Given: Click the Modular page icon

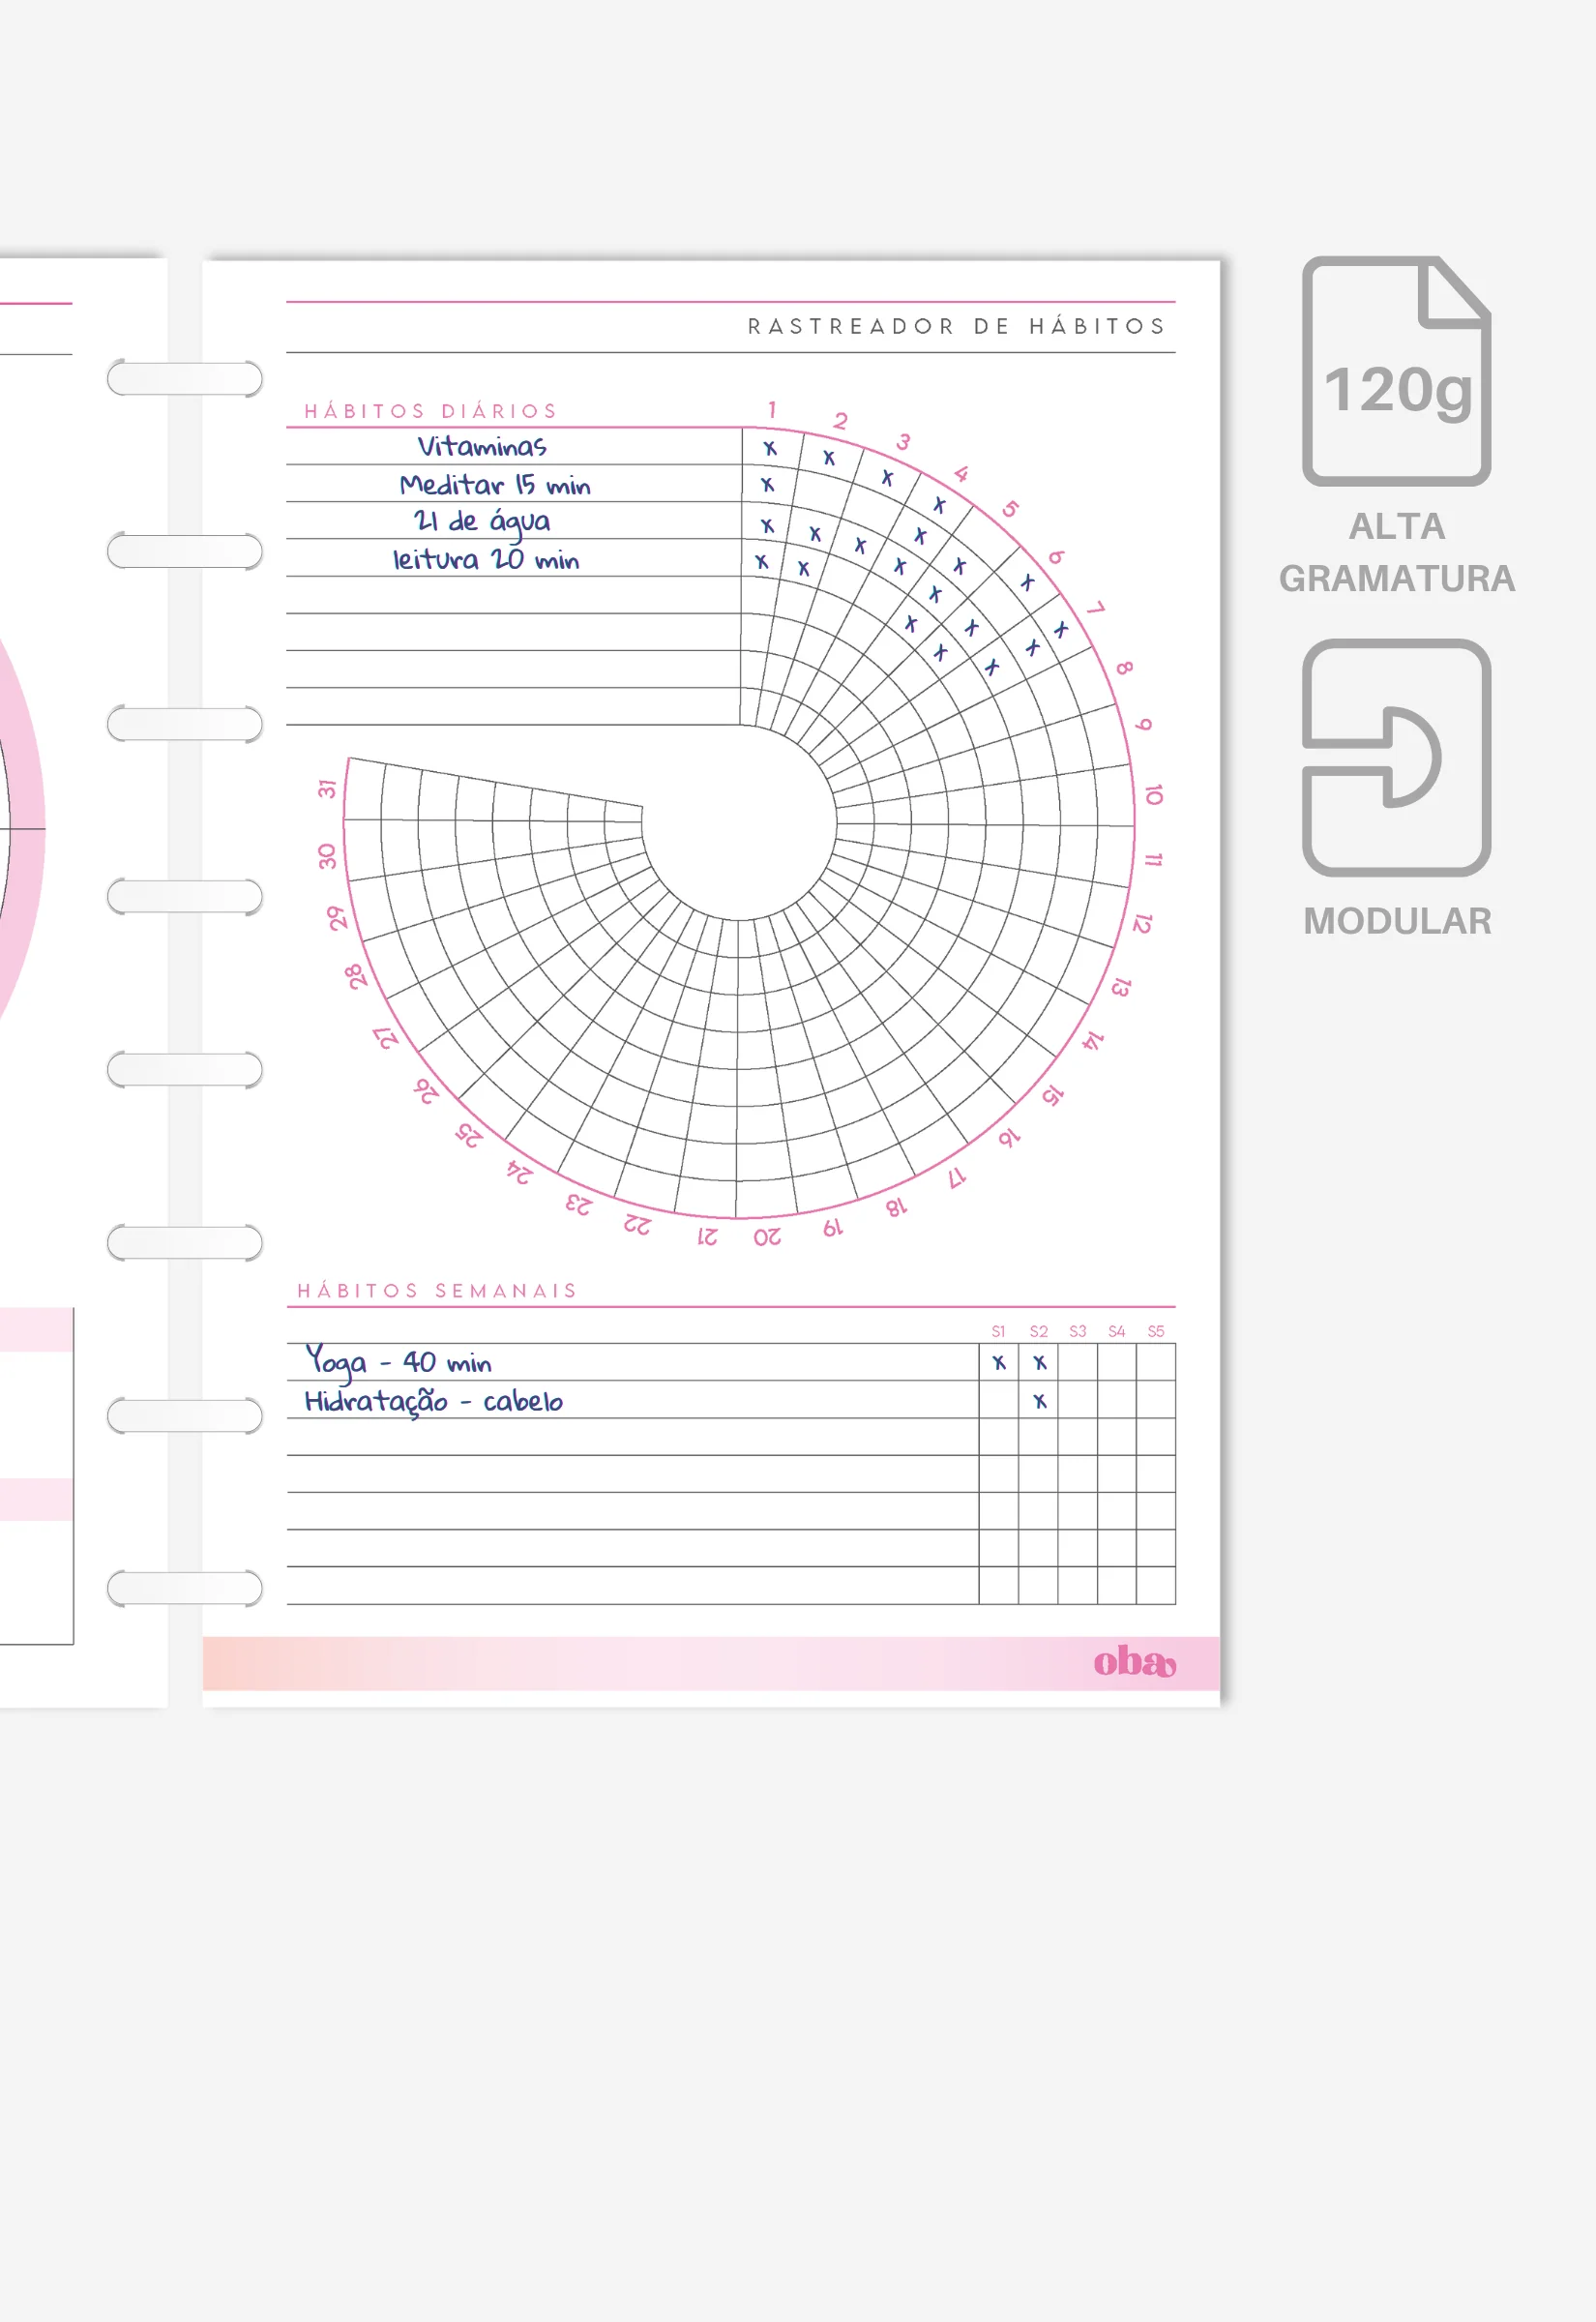Looking at the screenshot, I should coord(1396,757).
